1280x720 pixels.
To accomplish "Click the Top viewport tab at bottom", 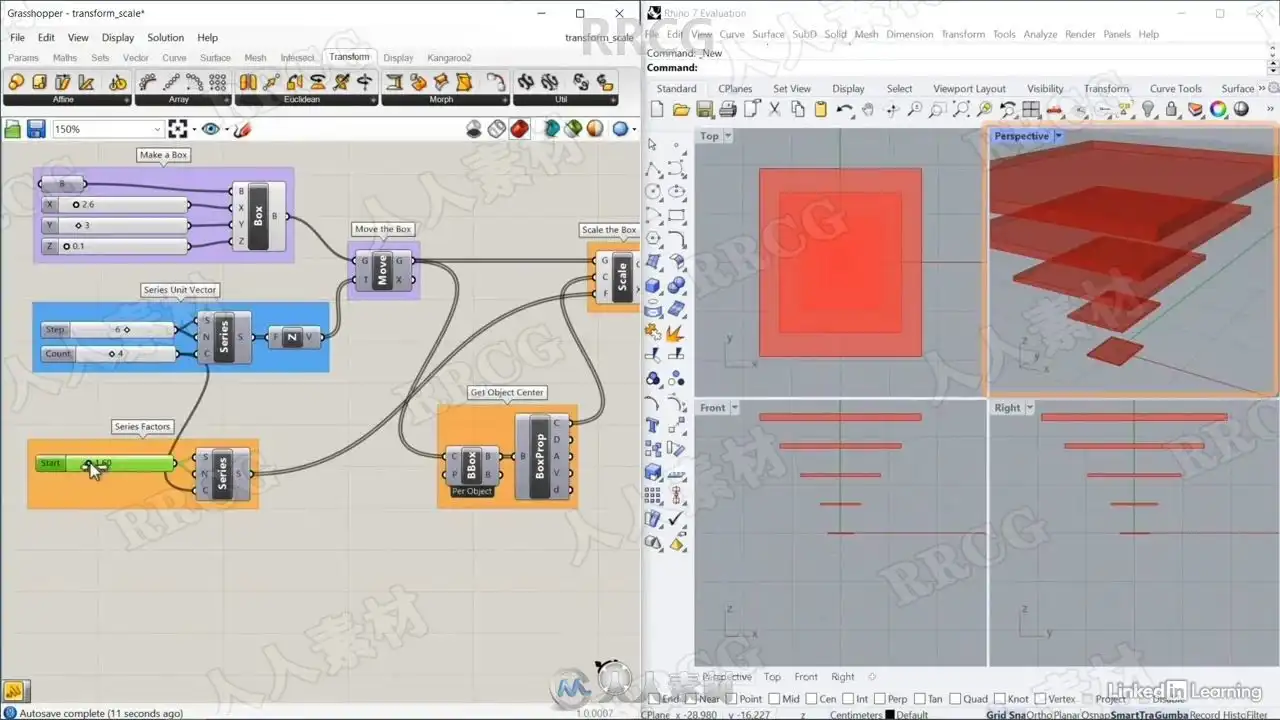I will click(773, 677).
